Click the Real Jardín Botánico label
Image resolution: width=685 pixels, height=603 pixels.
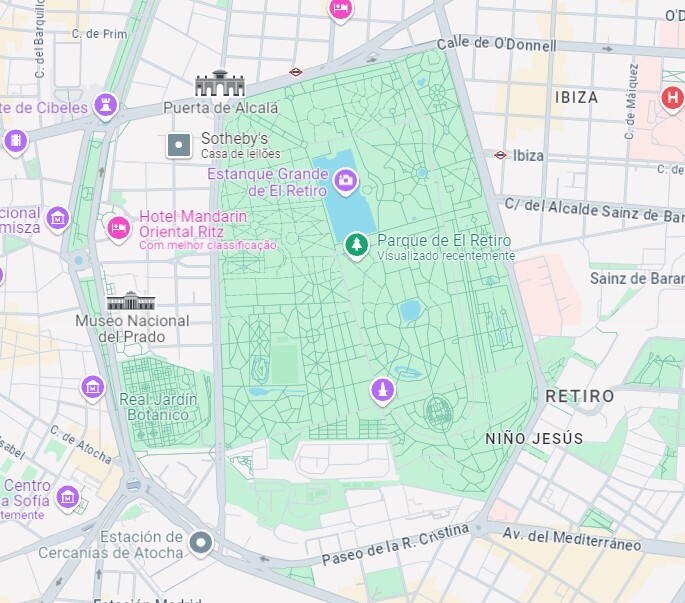[x=158, y=407]
